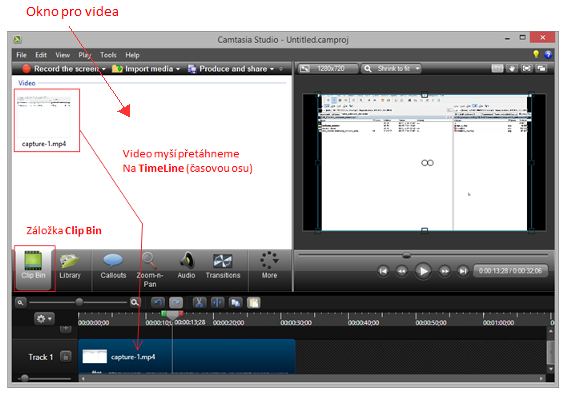The width and height of the screenshot is (566, 396).
Task: Click timeline horizontal scroll right arrow
Action: click(541, 379)
